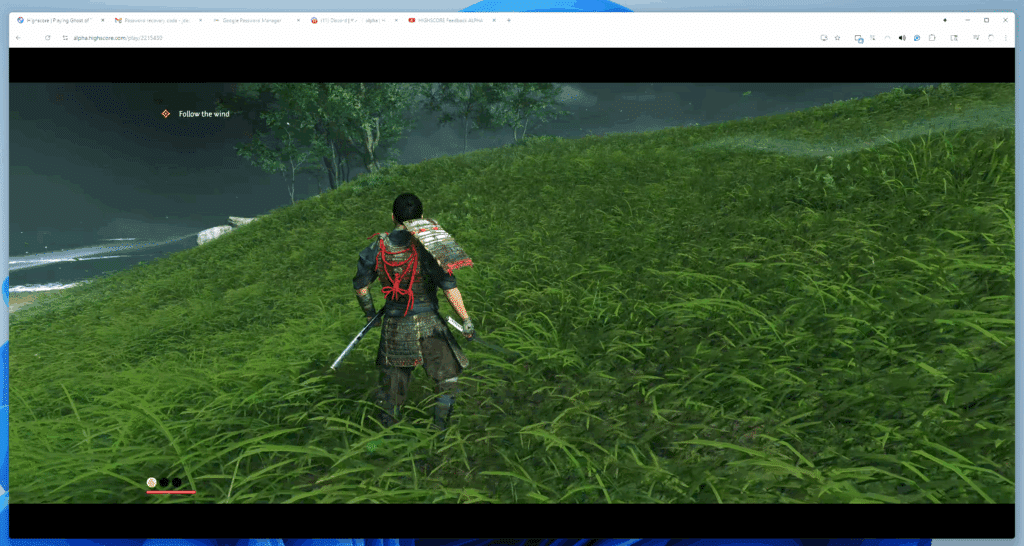Click the orange objective diamond marker
The width and height of the screenshot is (1024, 546).
pos(166,114)
